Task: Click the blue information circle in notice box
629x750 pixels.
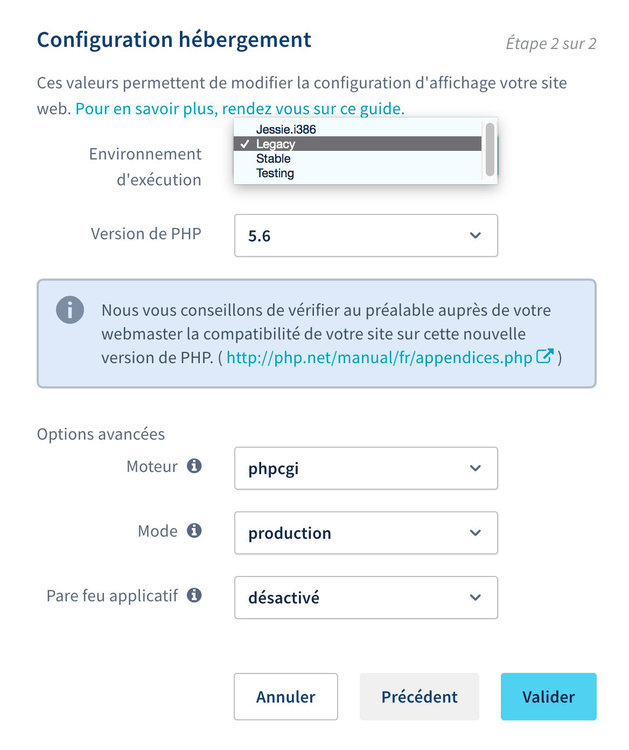Action: pyautogui.click(x=69, y=310)
